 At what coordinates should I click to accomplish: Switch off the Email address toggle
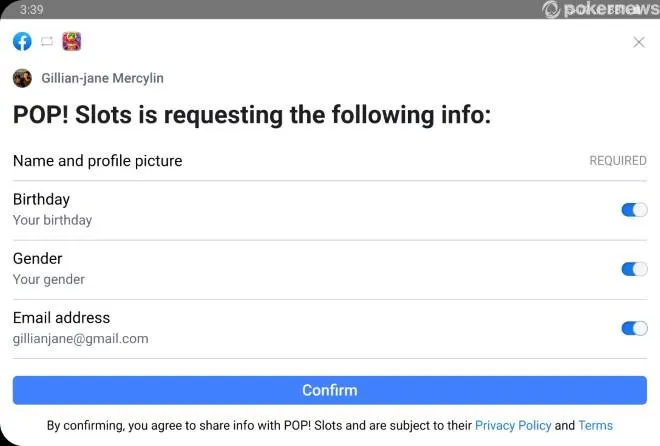pos(634,328)
